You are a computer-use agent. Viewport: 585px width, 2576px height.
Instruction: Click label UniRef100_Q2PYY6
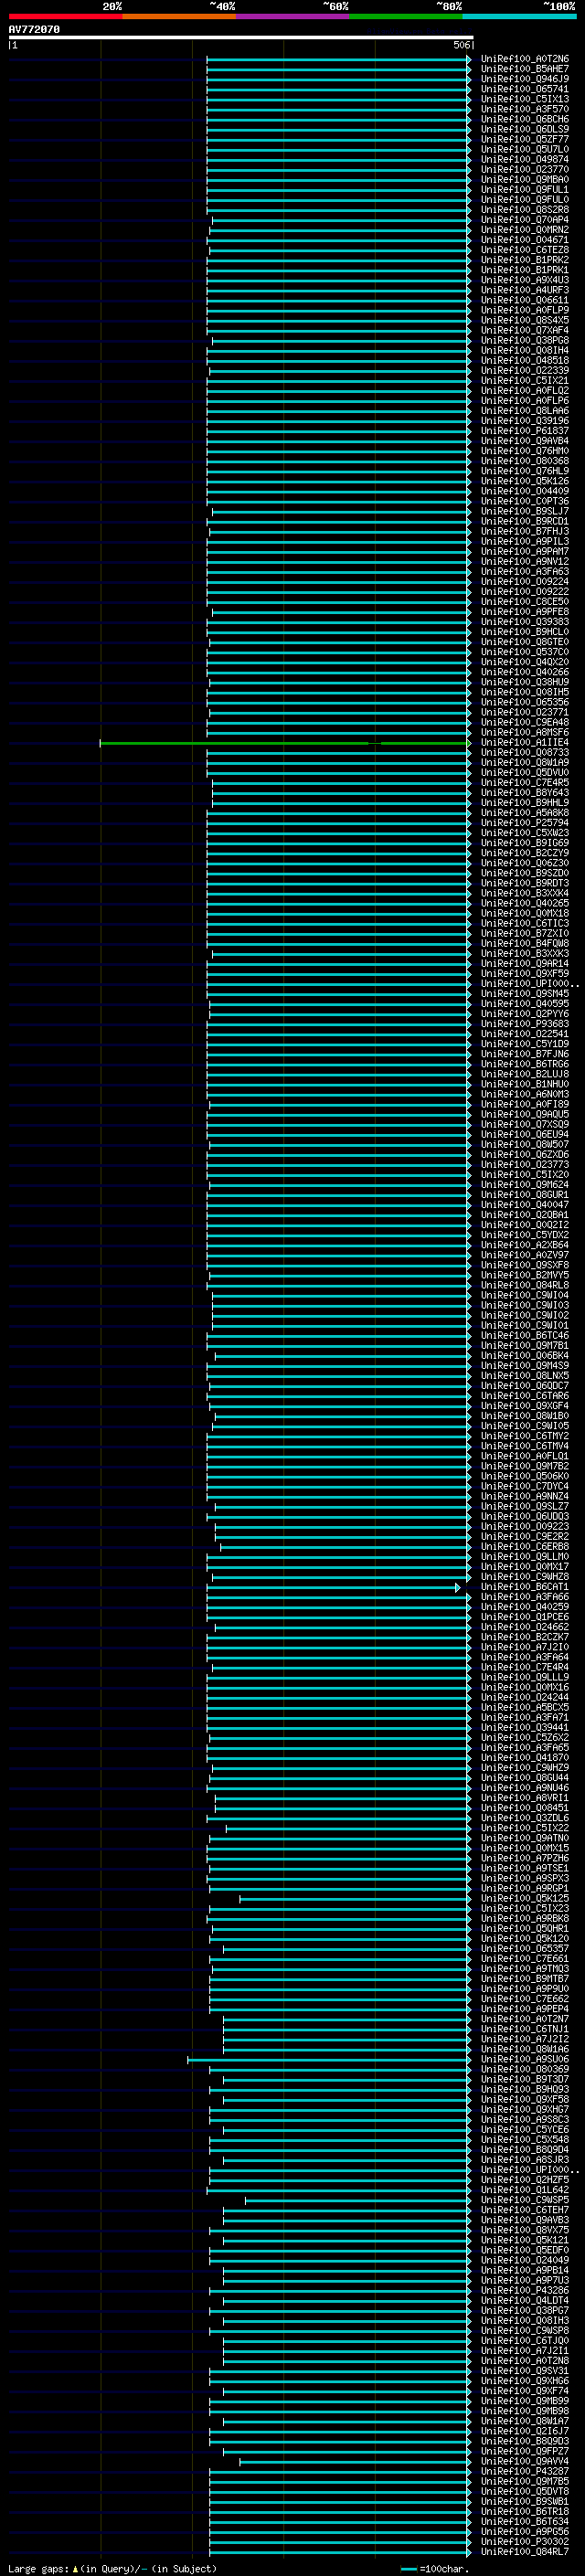point(525,1014)
